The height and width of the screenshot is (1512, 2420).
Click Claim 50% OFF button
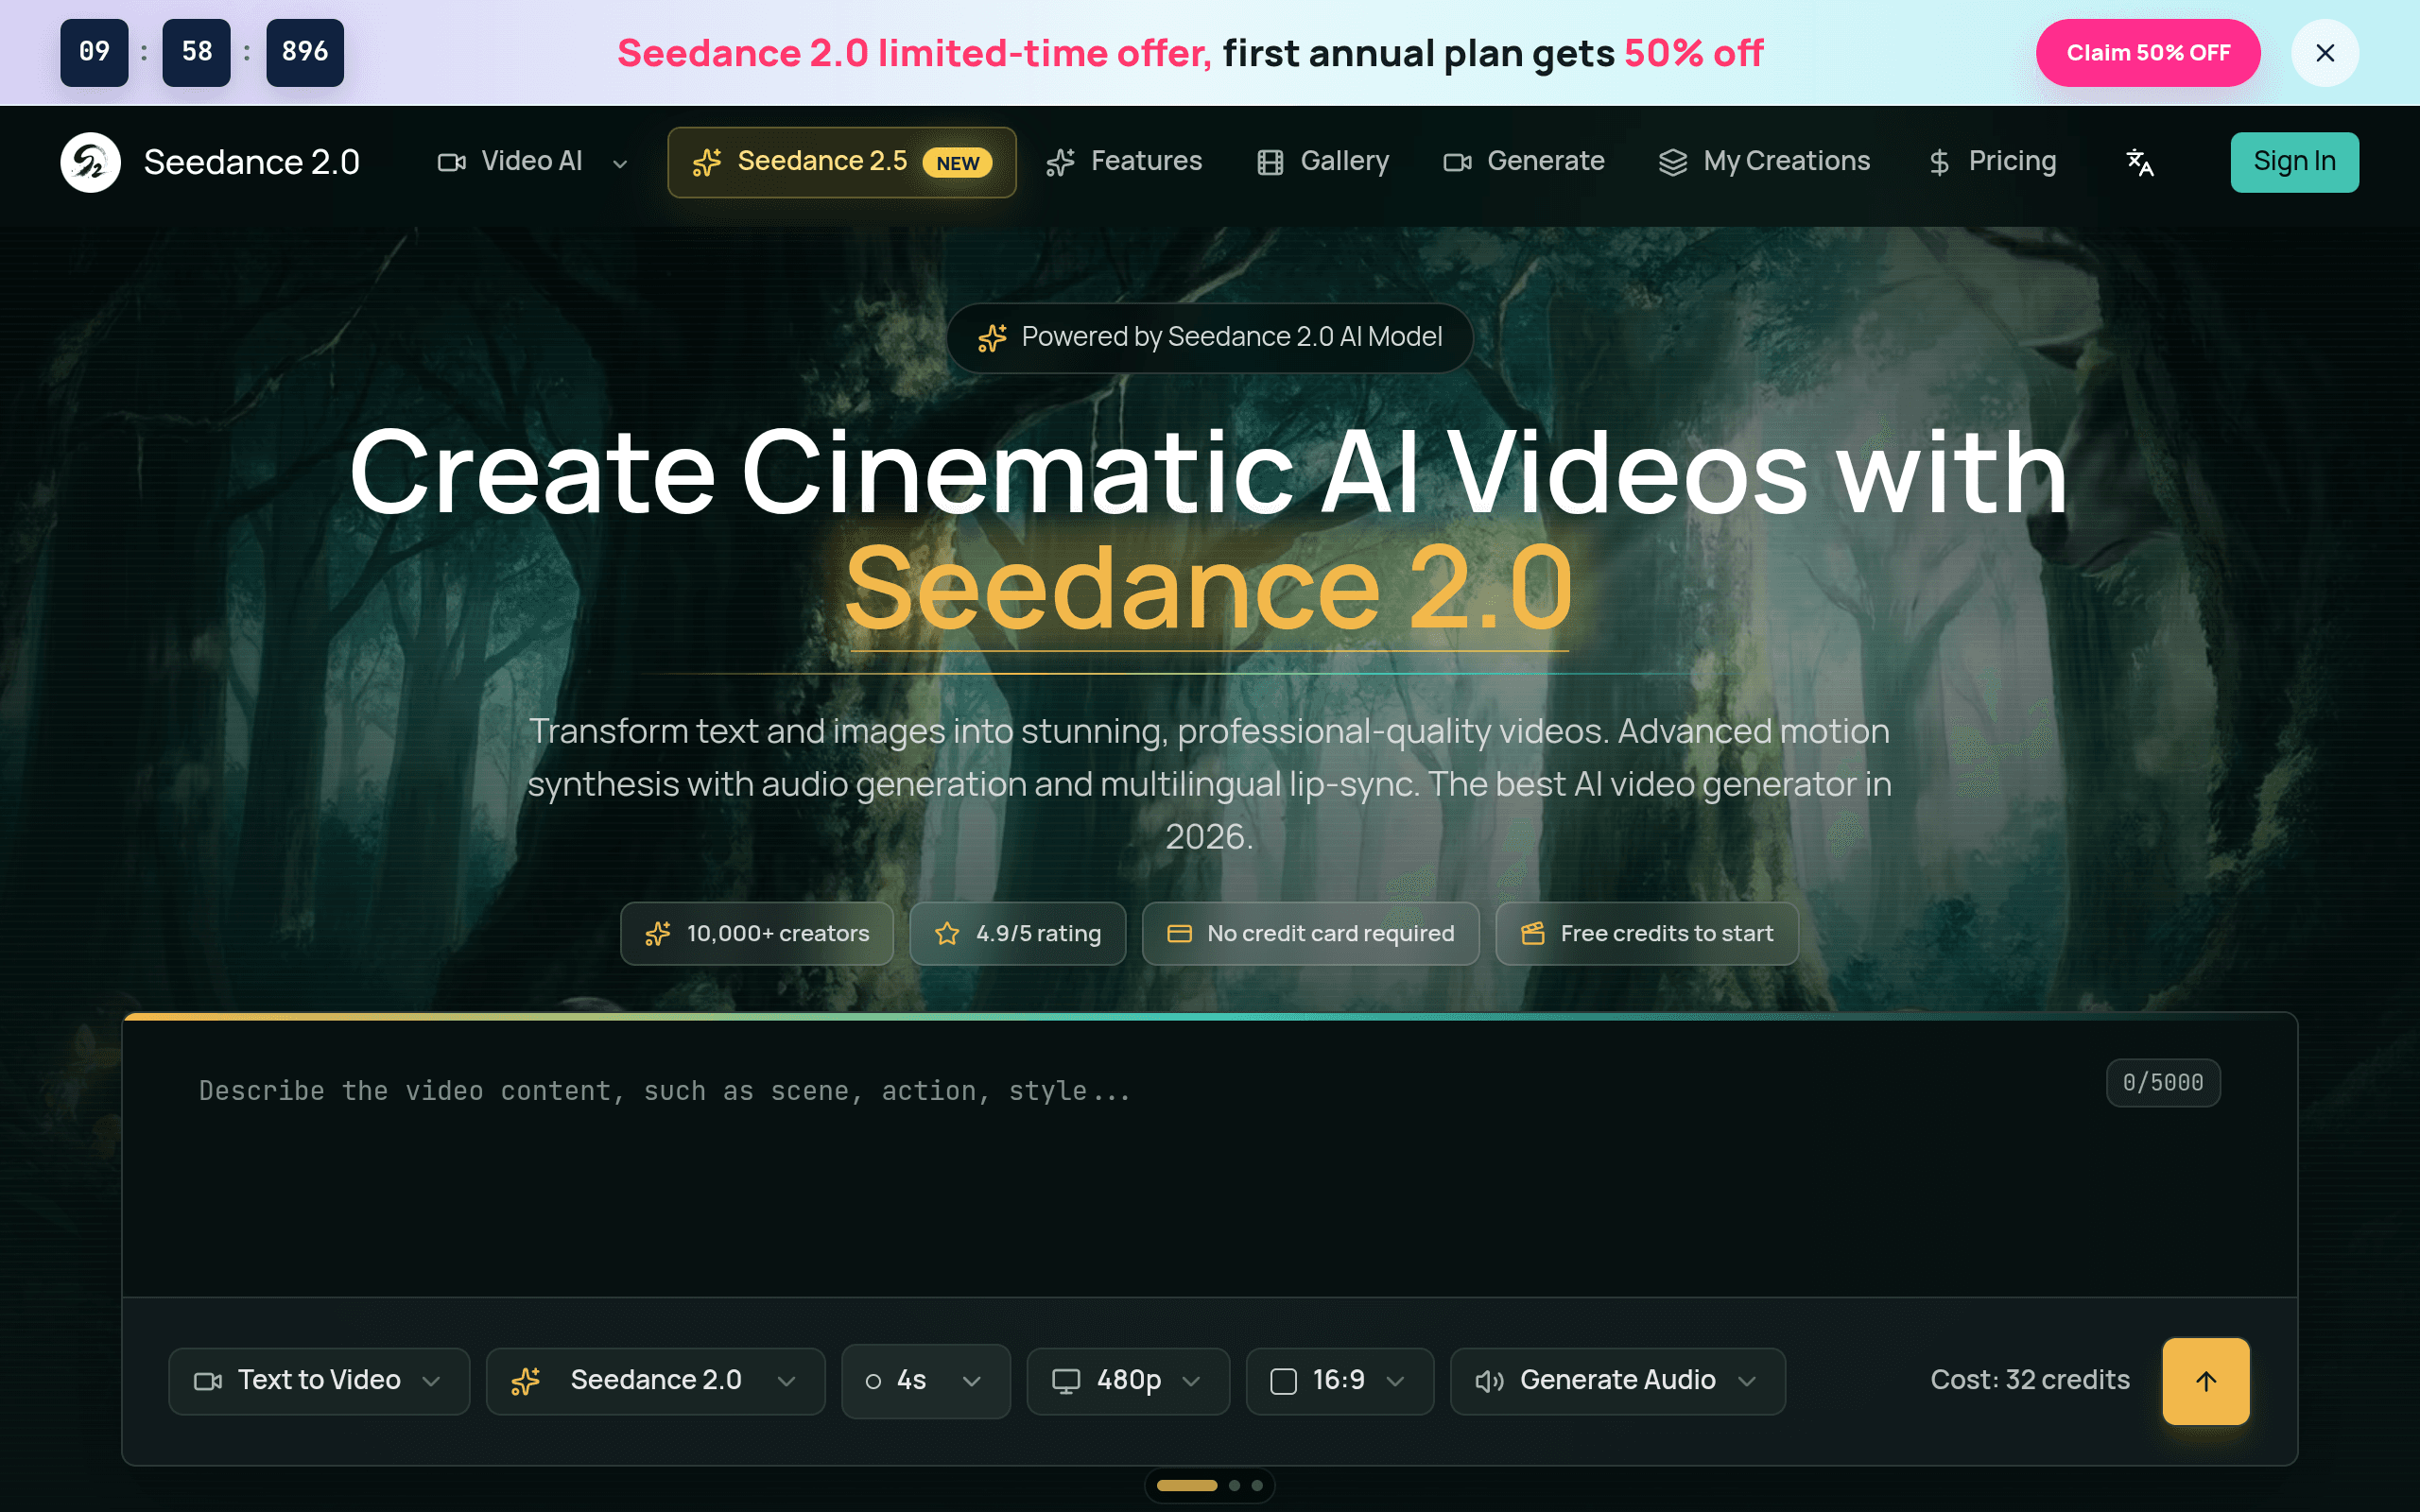[2148, 53]
